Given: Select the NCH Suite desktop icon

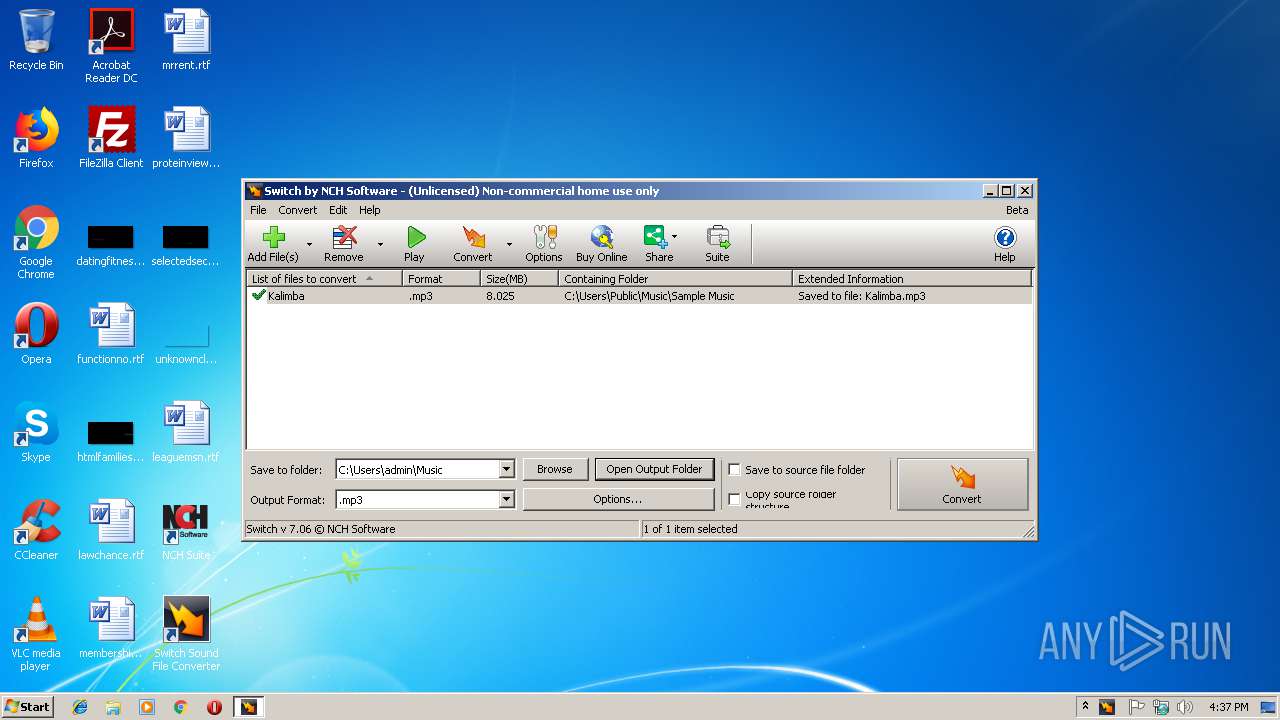Looking at the screenshot, I should click(x=186, y=530).
